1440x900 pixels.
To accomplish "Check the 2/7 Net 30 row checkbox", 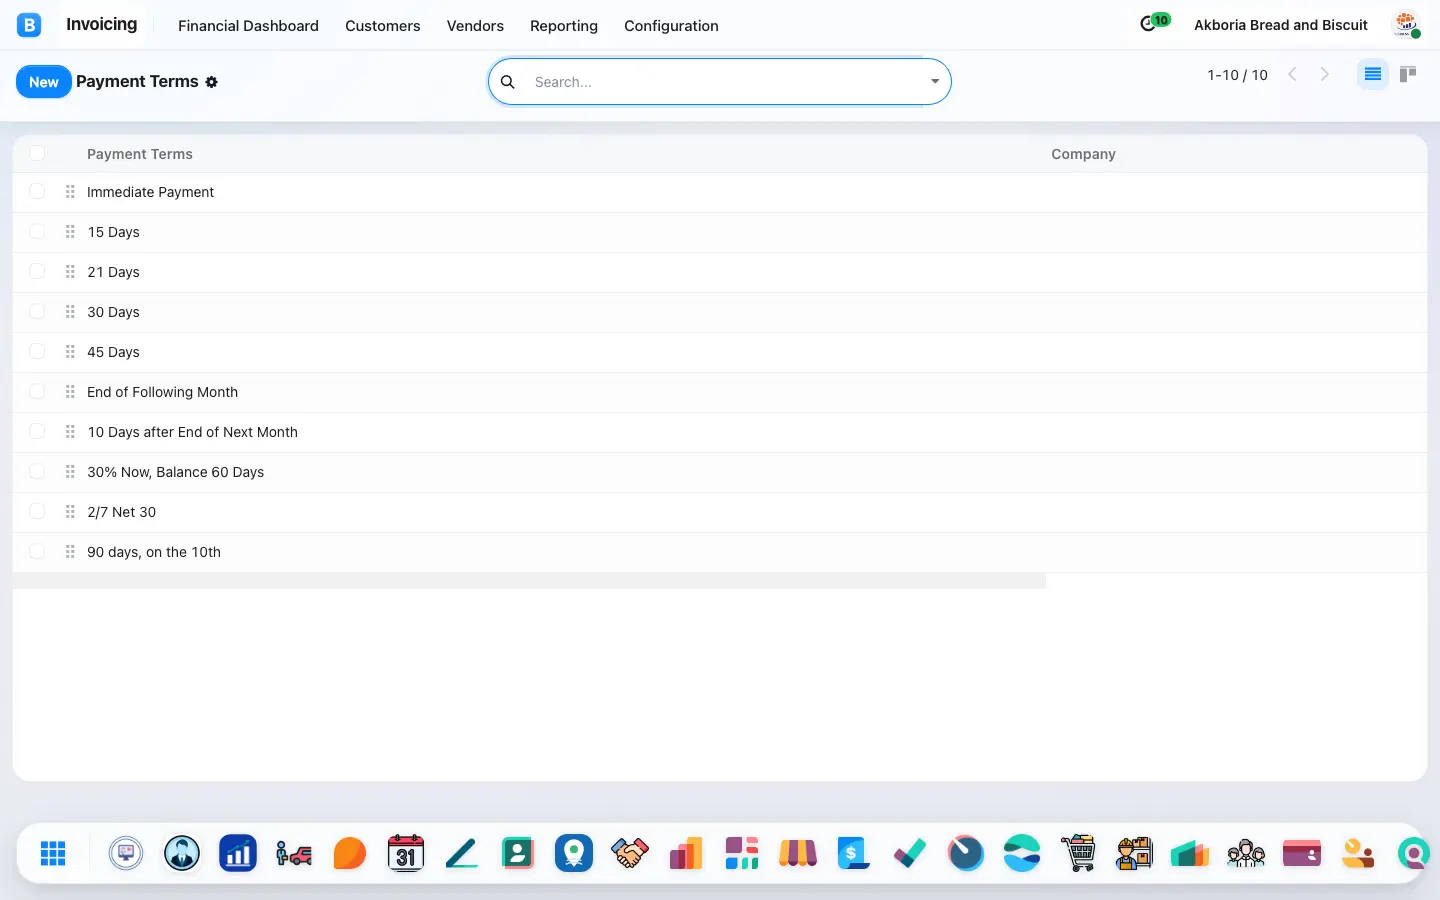I will (x=37, y=511).
